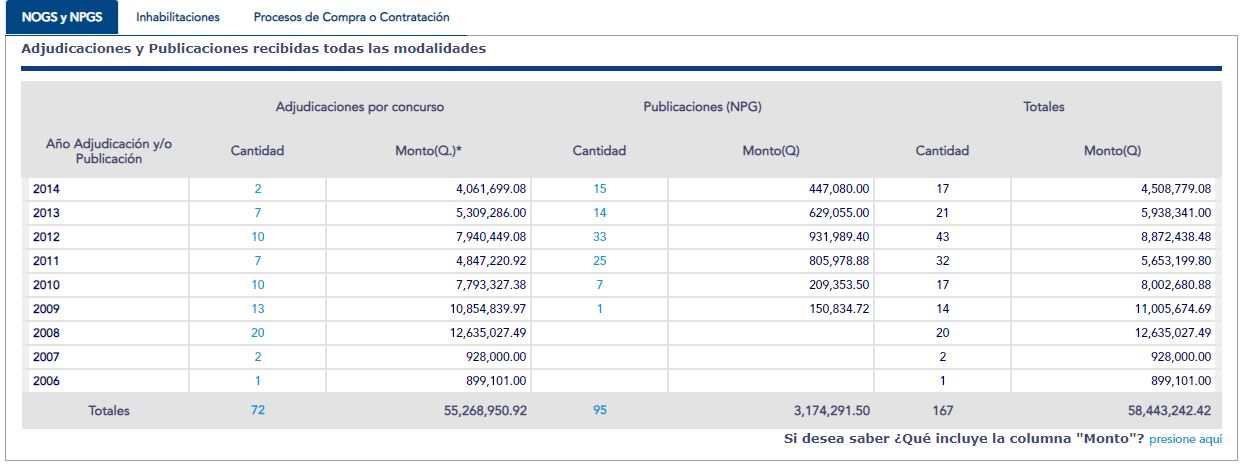Click the 2013 year row label
Viewport: 1241px width, 474px height.
click(46, 212)
